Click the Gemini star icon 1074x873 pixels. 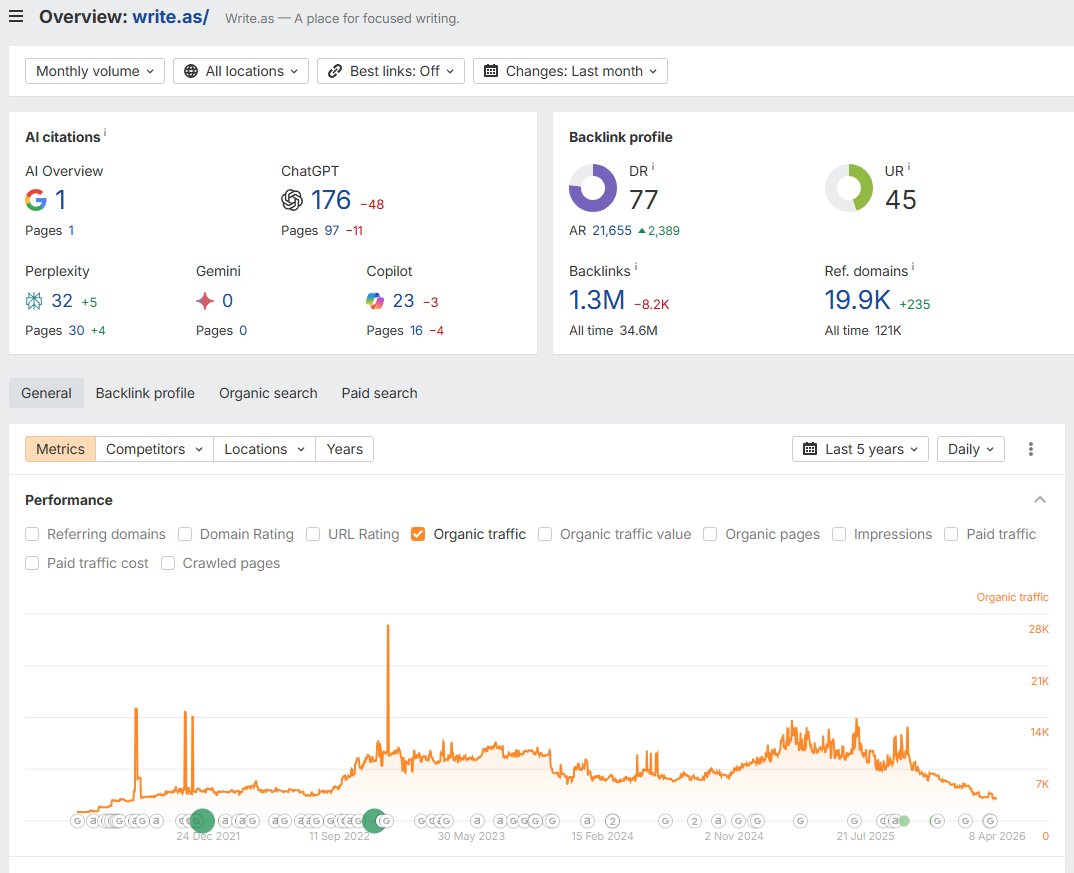[205, 301]
